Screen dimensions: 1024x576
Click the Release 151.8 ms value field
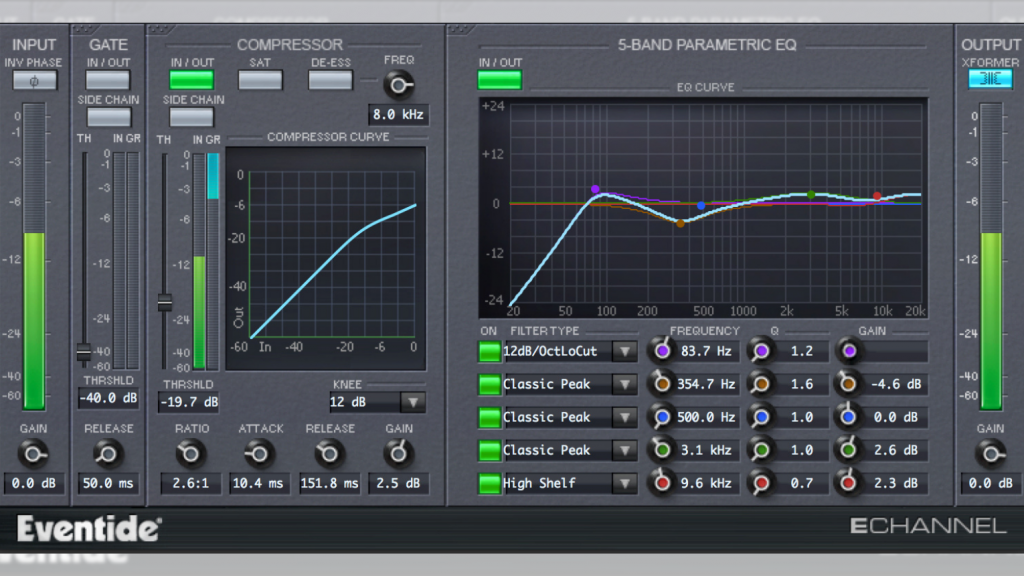point(329,483)
